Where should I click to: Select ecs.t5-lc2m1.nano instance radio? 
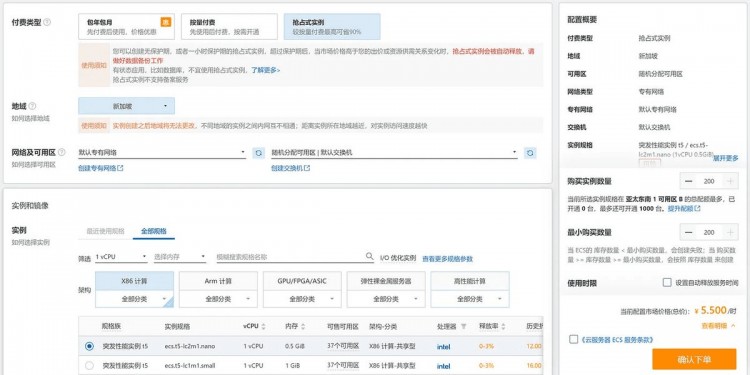point(89,346)
